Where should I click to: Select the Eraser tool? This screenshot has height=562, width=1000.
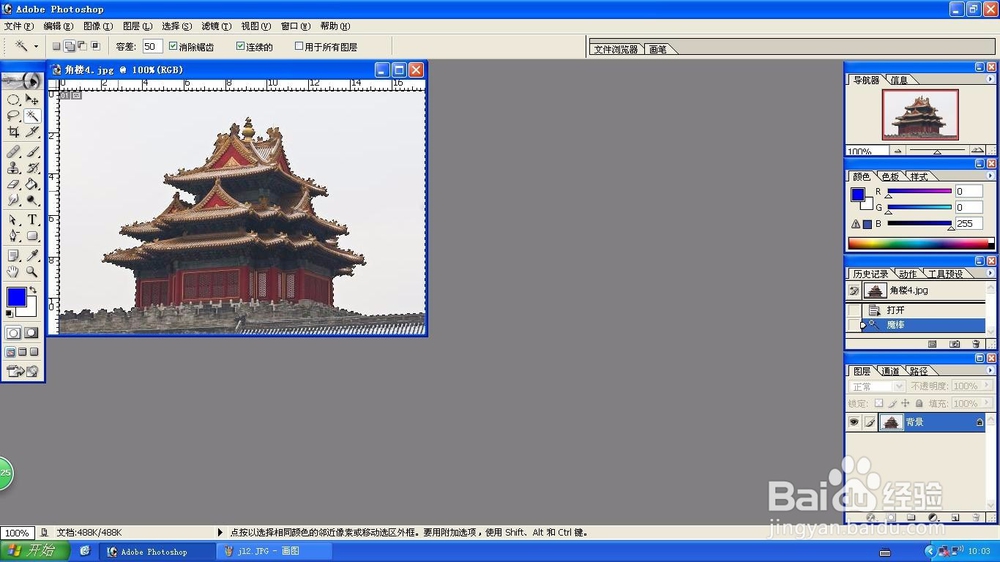point(13,184)
